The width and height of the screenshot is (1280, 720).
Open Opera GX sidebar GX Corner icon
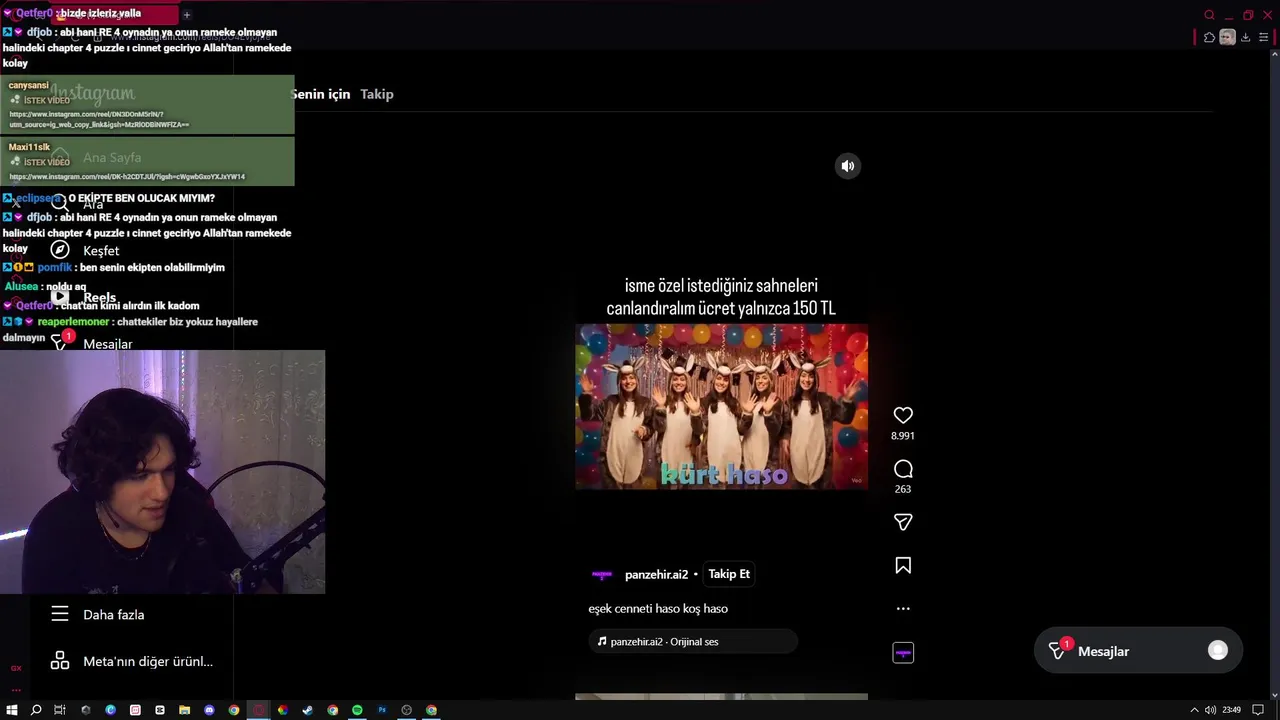point(16,668)
